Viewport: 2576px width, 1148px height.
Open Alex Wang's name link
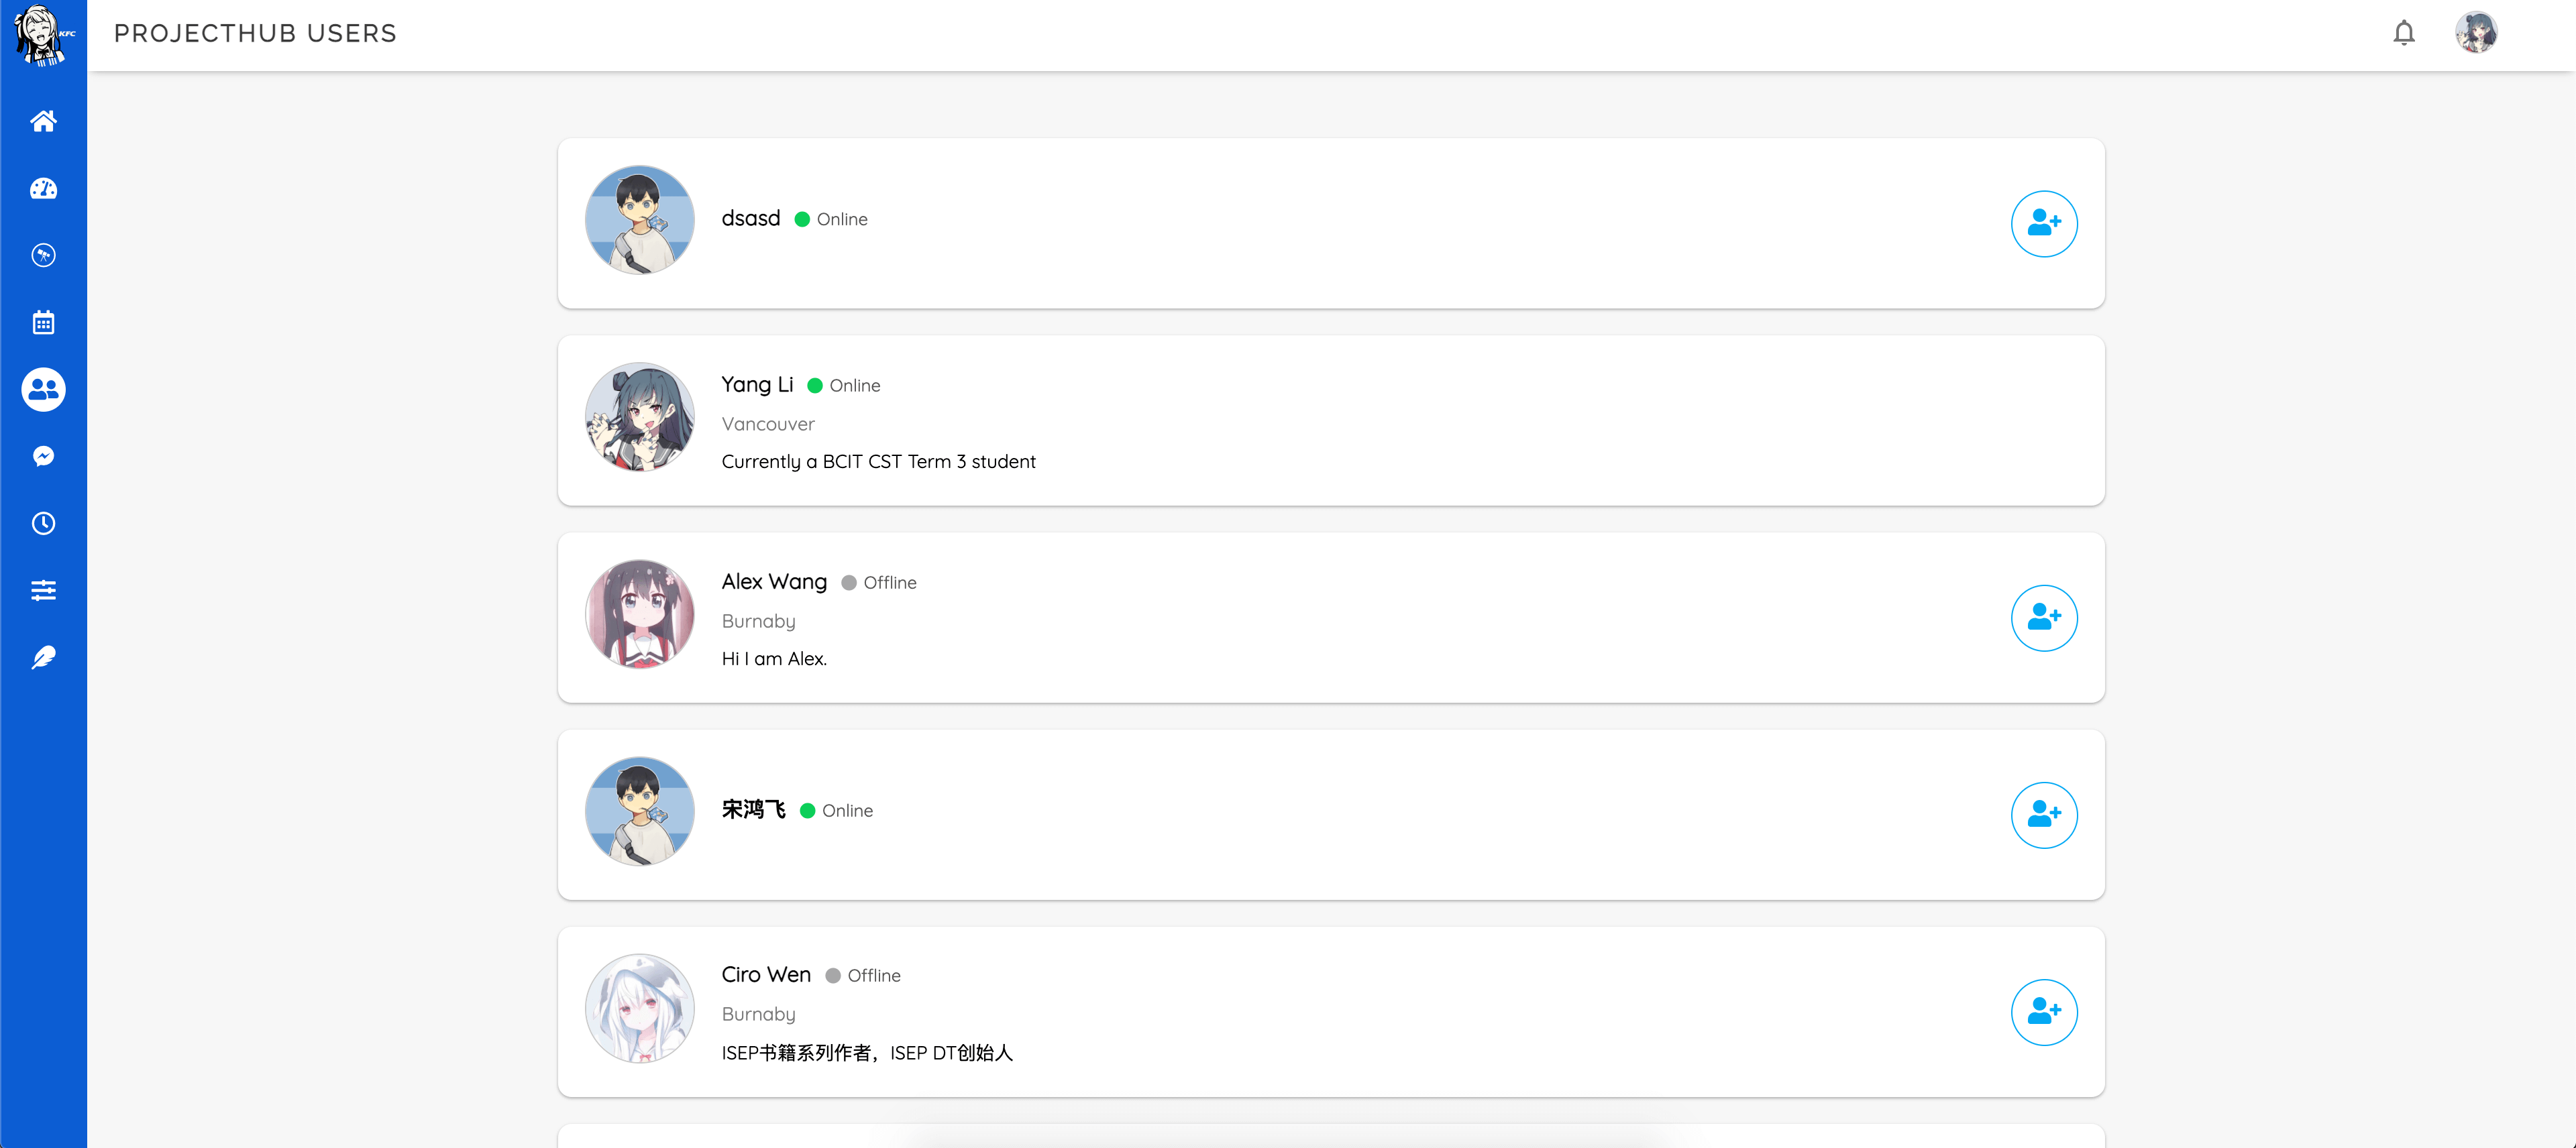coord(774,581)
